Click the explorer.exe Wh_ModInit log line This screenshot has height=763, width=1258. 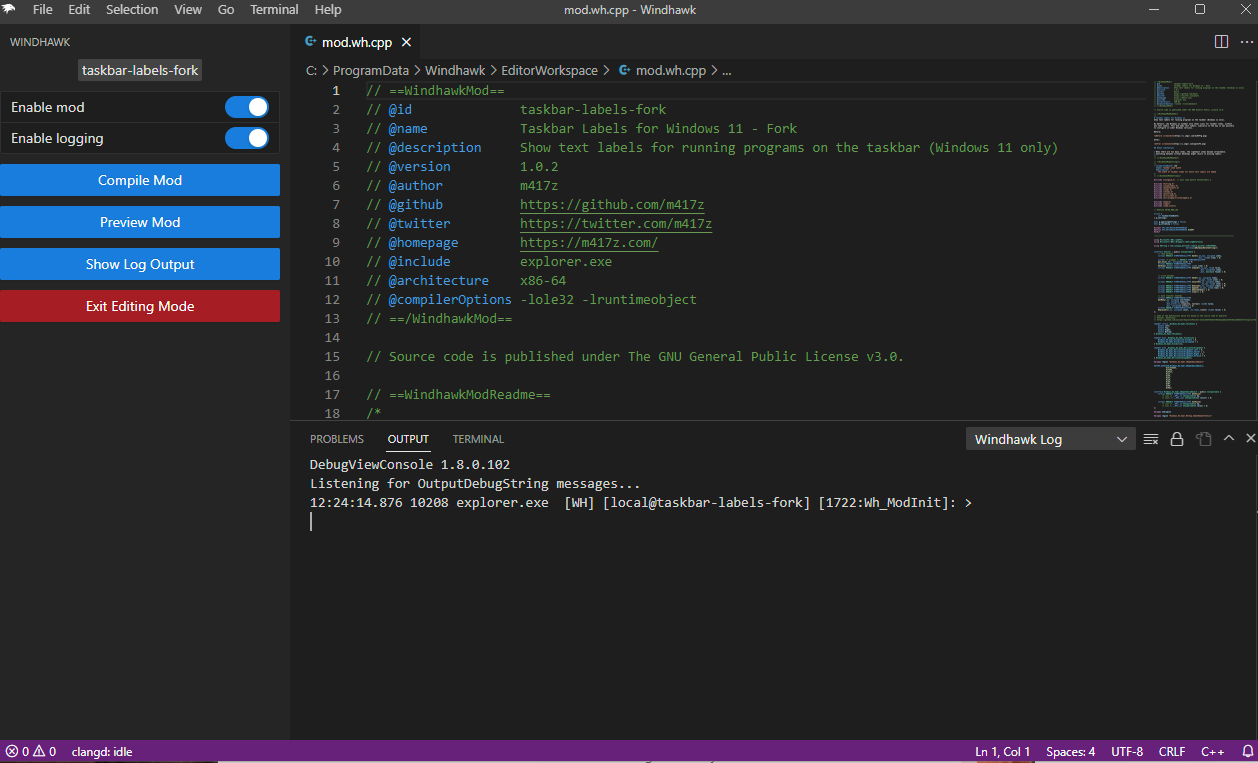tap(641, 503)
